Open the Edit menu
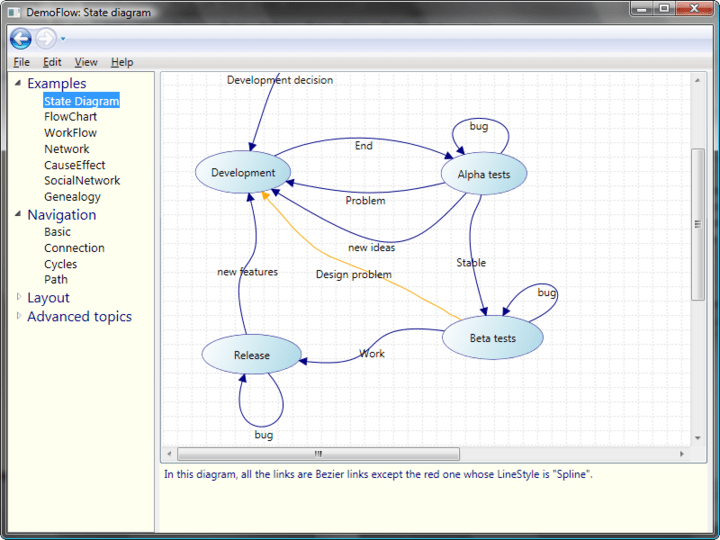The image size is (720, 540). pyautogui.click(x=52, y=62)
